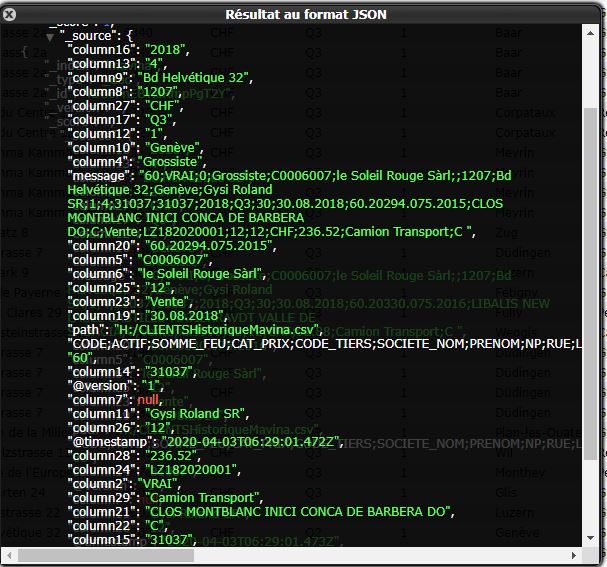Click the path value "H:/CLIENTSHistoriqueMavina.csv"
Viewport: 607px width, 567px height.
(x=216, y=330)
